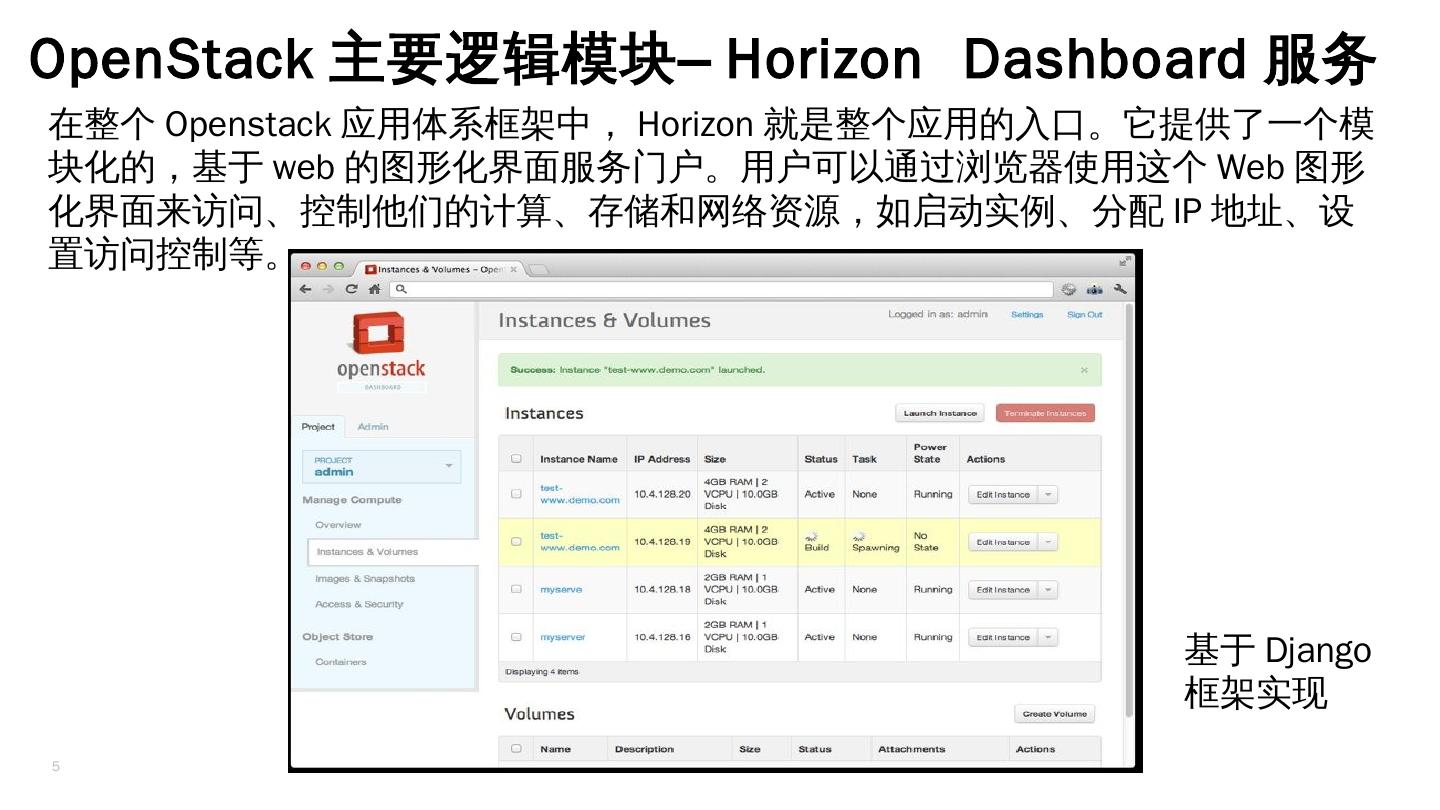This screenshot has width=1440, height=810.
Task: Select the Instances & Volumes browser tab
Action: 441,269
